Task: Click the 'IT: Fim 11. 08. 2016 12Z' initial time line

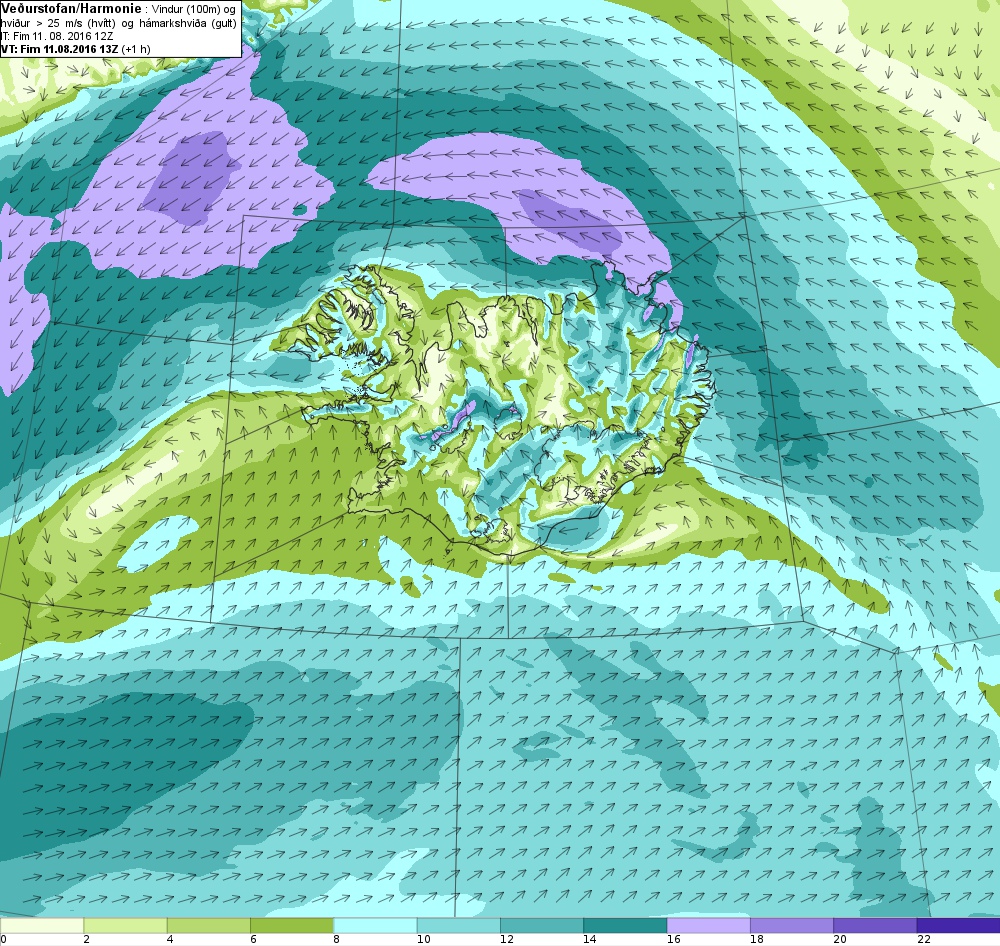Action: [57, 36]
